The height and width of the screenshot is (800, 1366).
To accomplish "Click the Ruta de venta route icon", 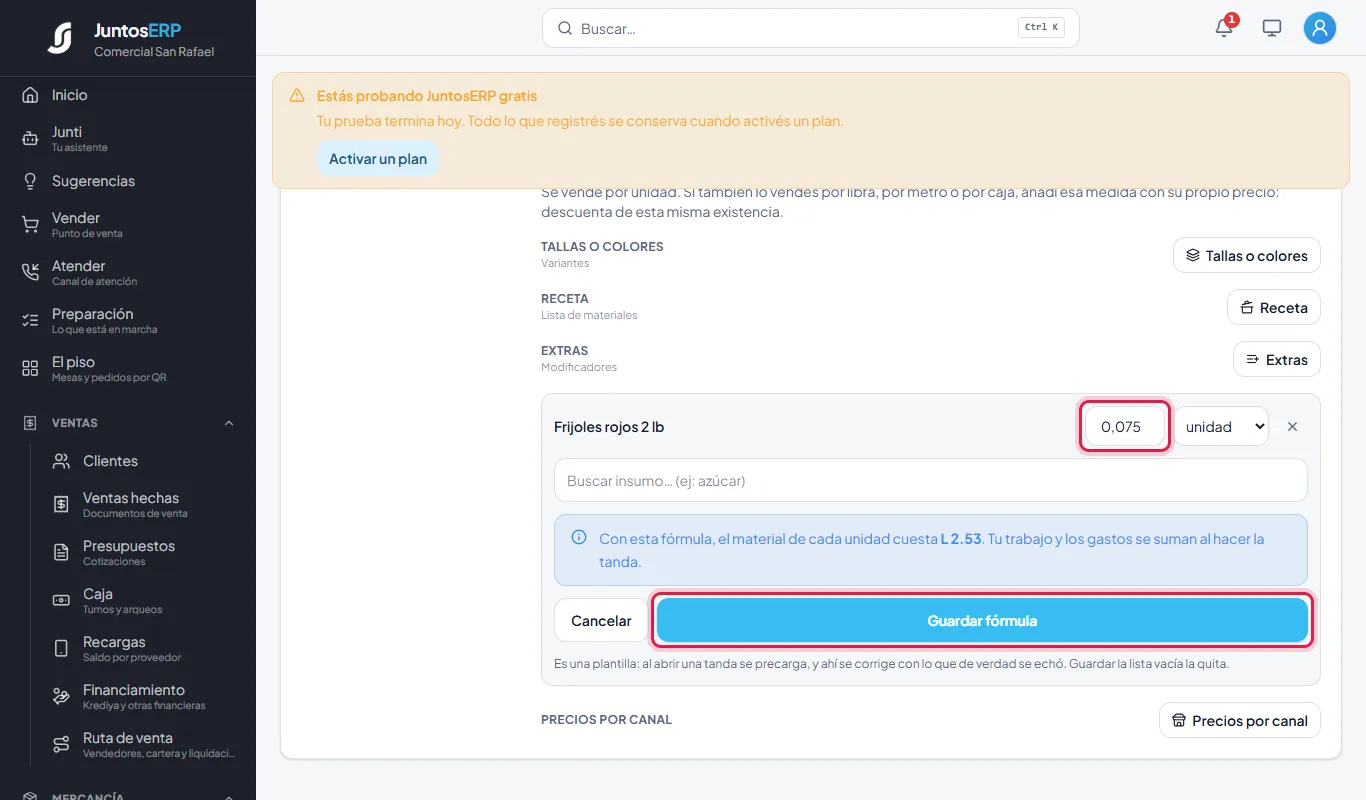I will point(61,745).
